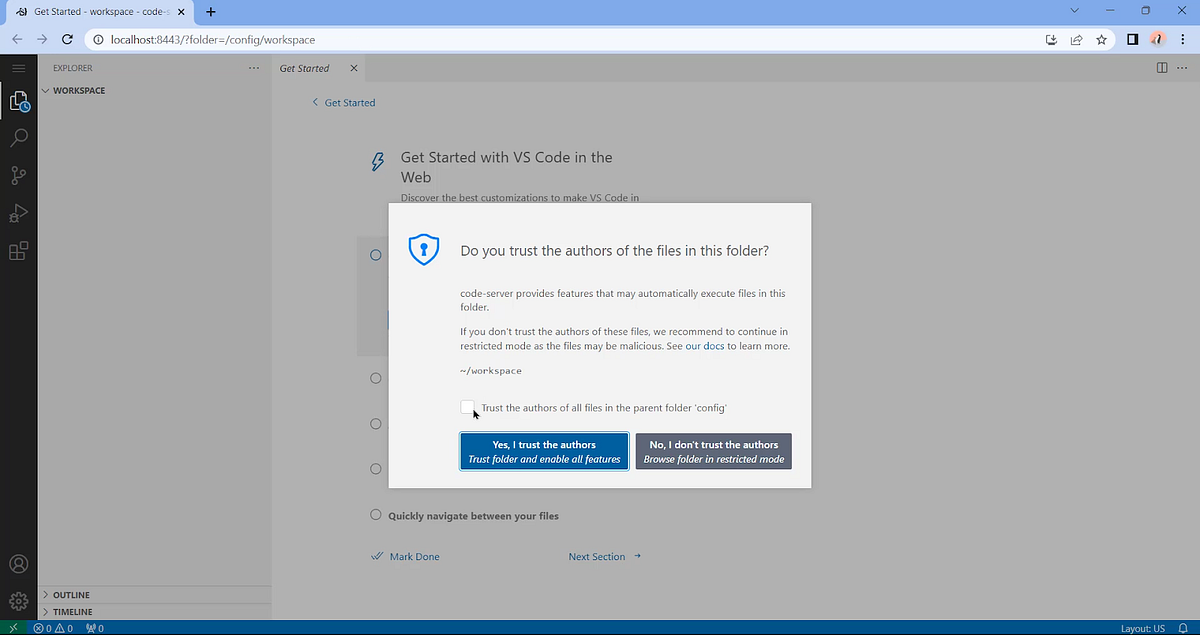This screenshot has width=1200, height=635.
Task: Click 'Layout: US' in the status bar
Action: [1142, 628]
